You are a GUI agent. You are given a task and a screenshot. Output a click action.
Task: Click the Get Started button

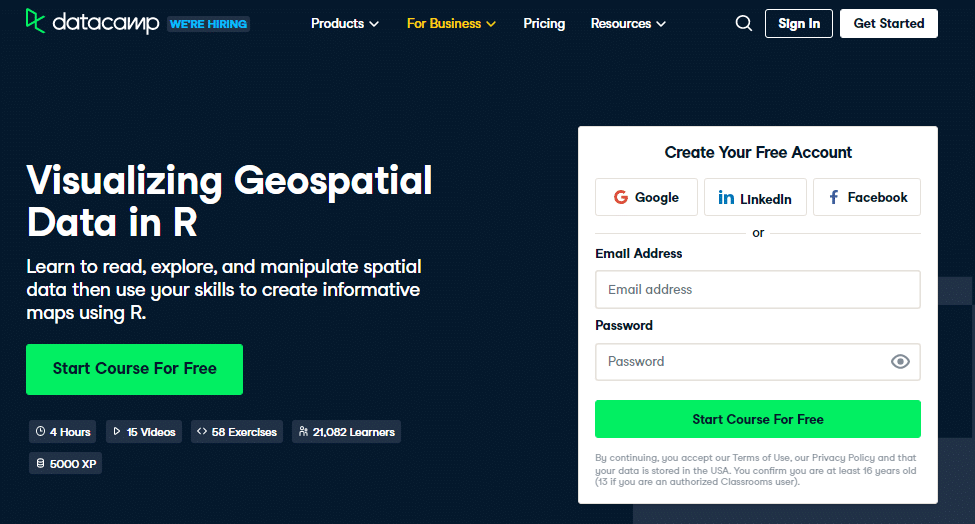coord(889,24)
